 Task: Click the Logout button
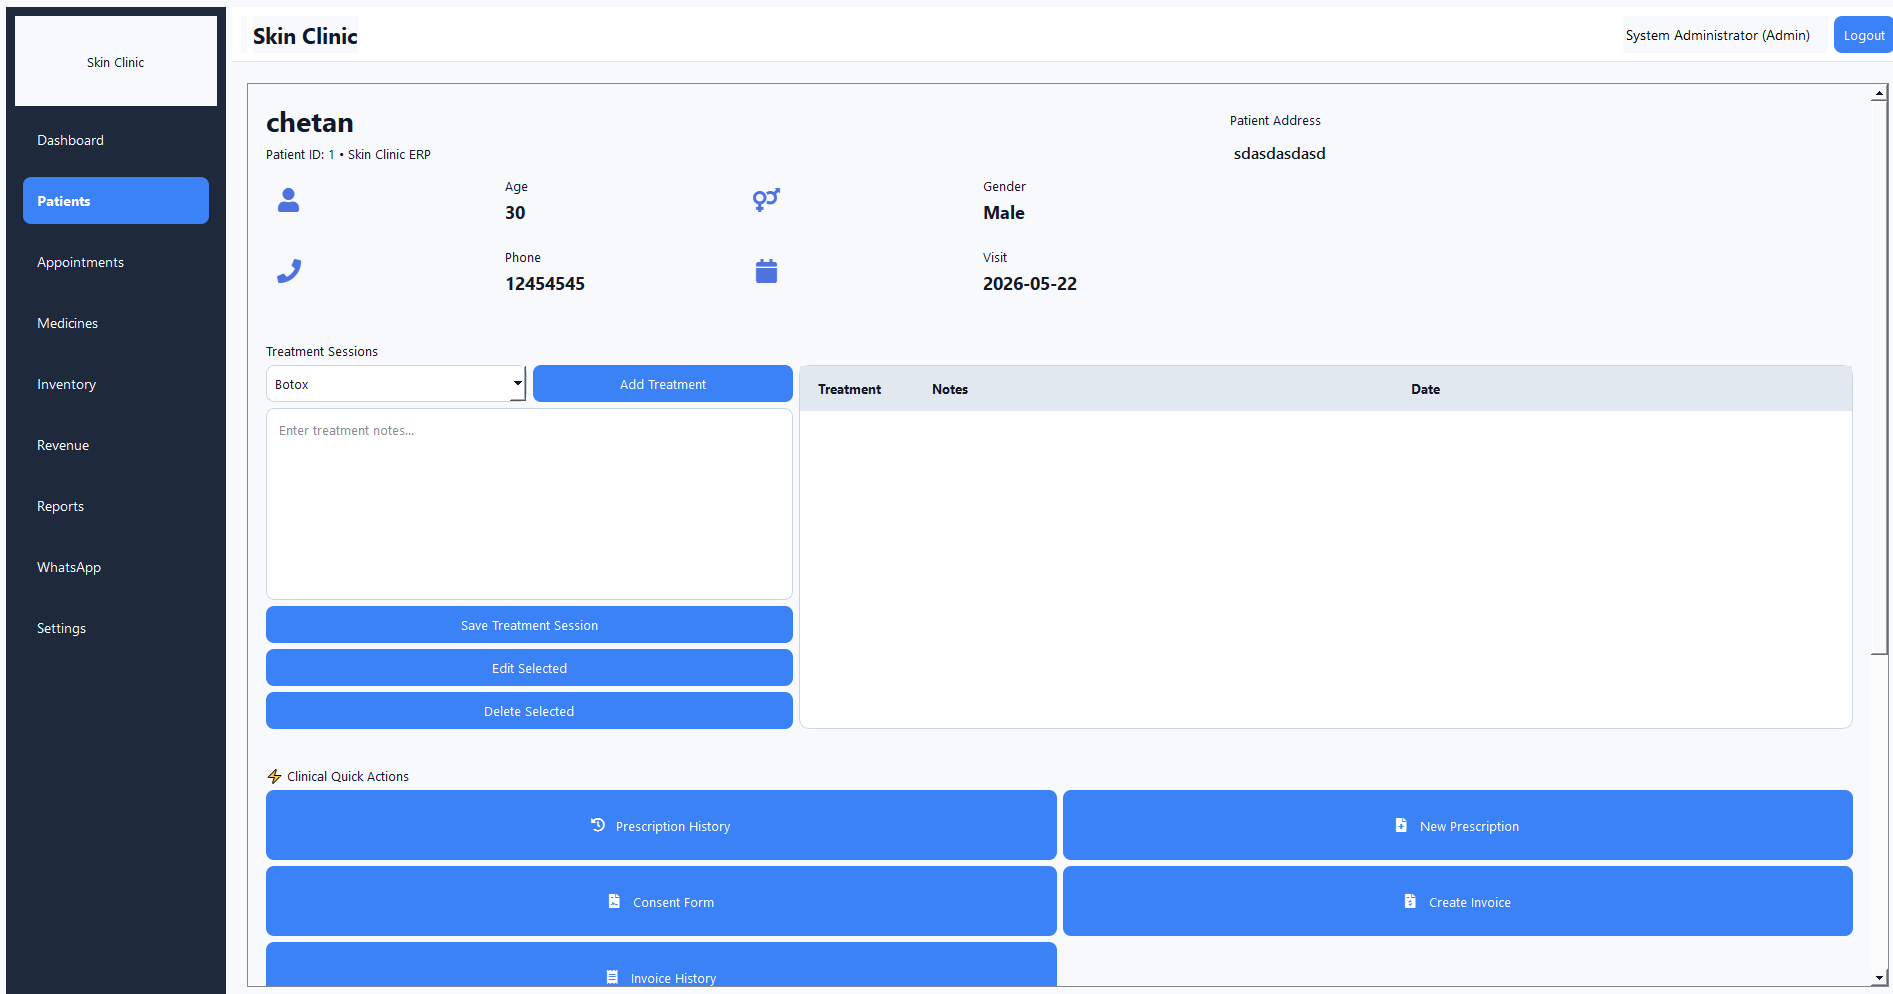1863,35
